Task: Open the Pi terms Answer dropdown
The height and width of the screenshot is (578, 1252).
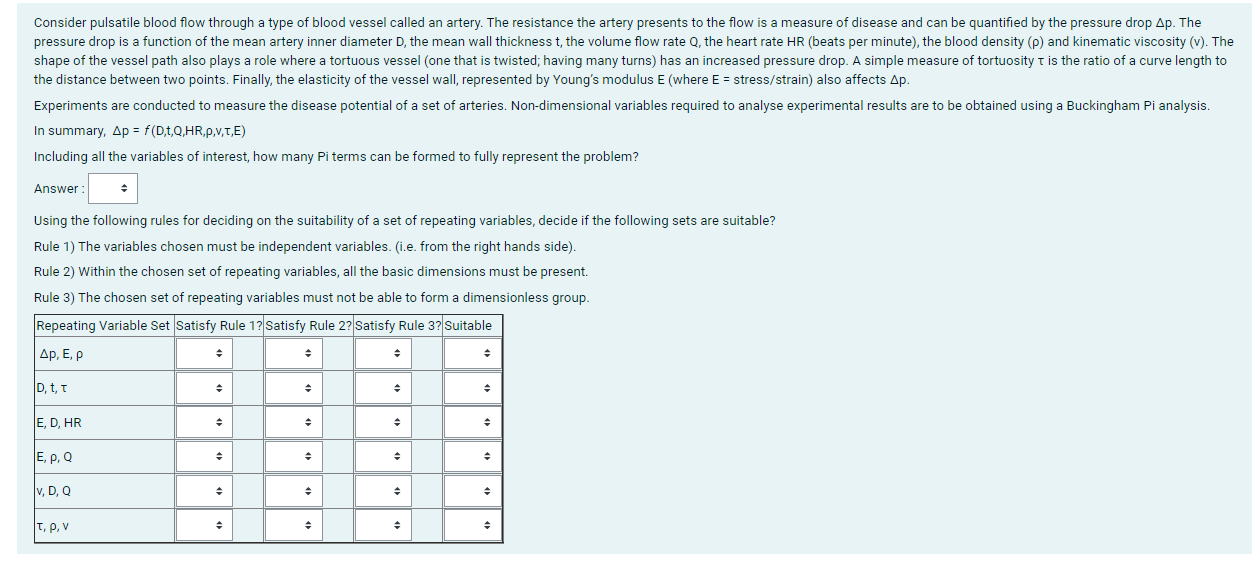Action: click(113, 188)
